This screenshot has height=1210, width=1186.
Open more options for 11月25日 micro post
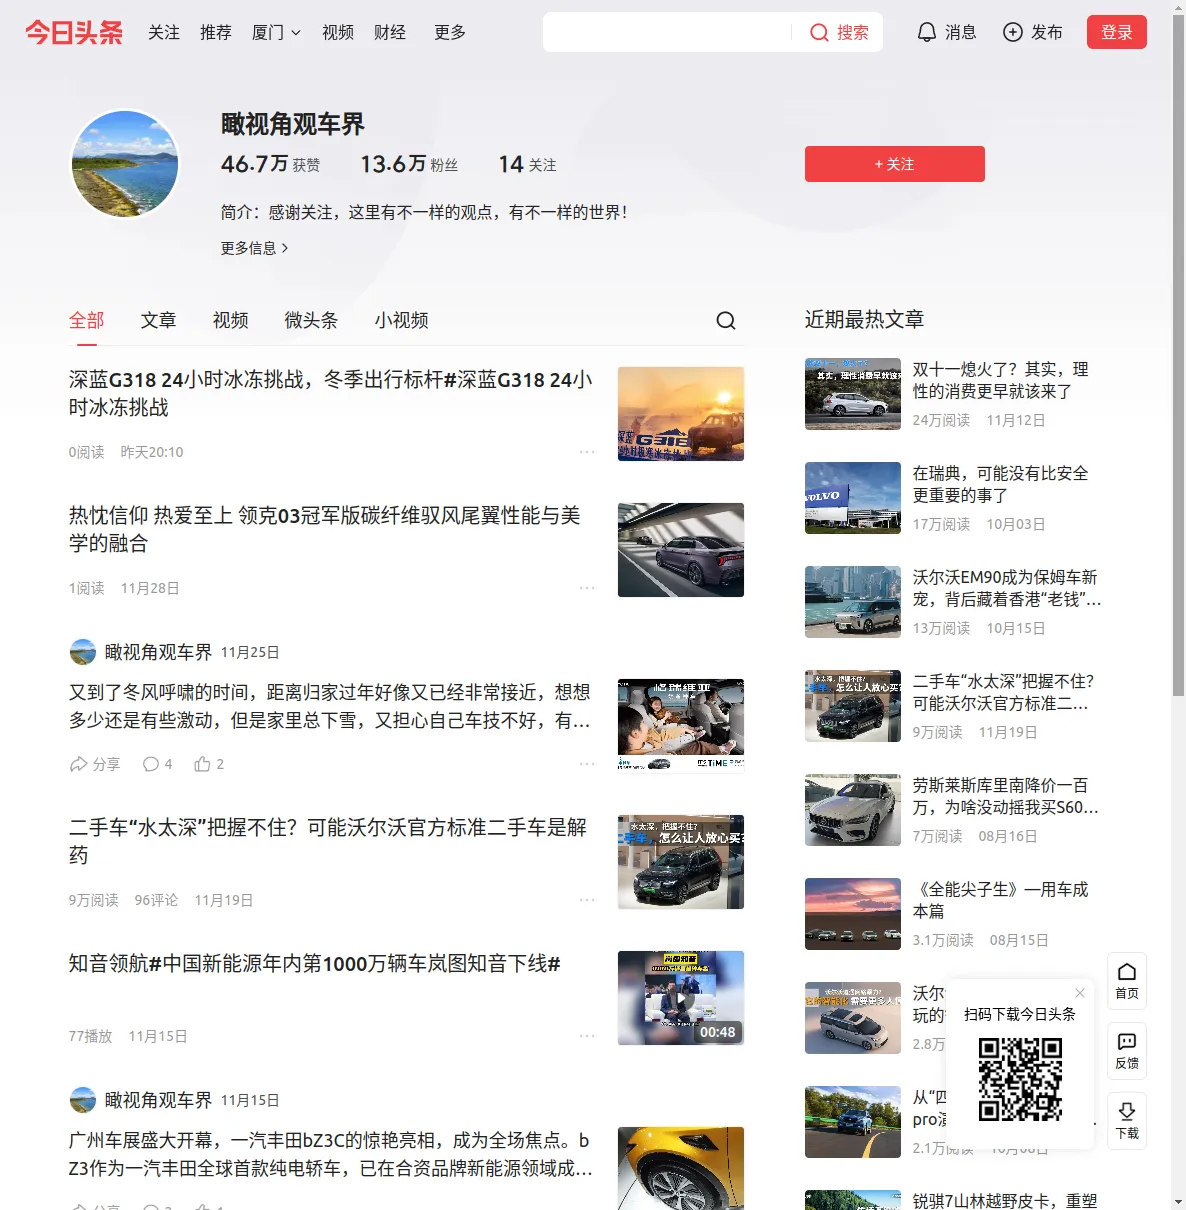click(x=587, y=764)
